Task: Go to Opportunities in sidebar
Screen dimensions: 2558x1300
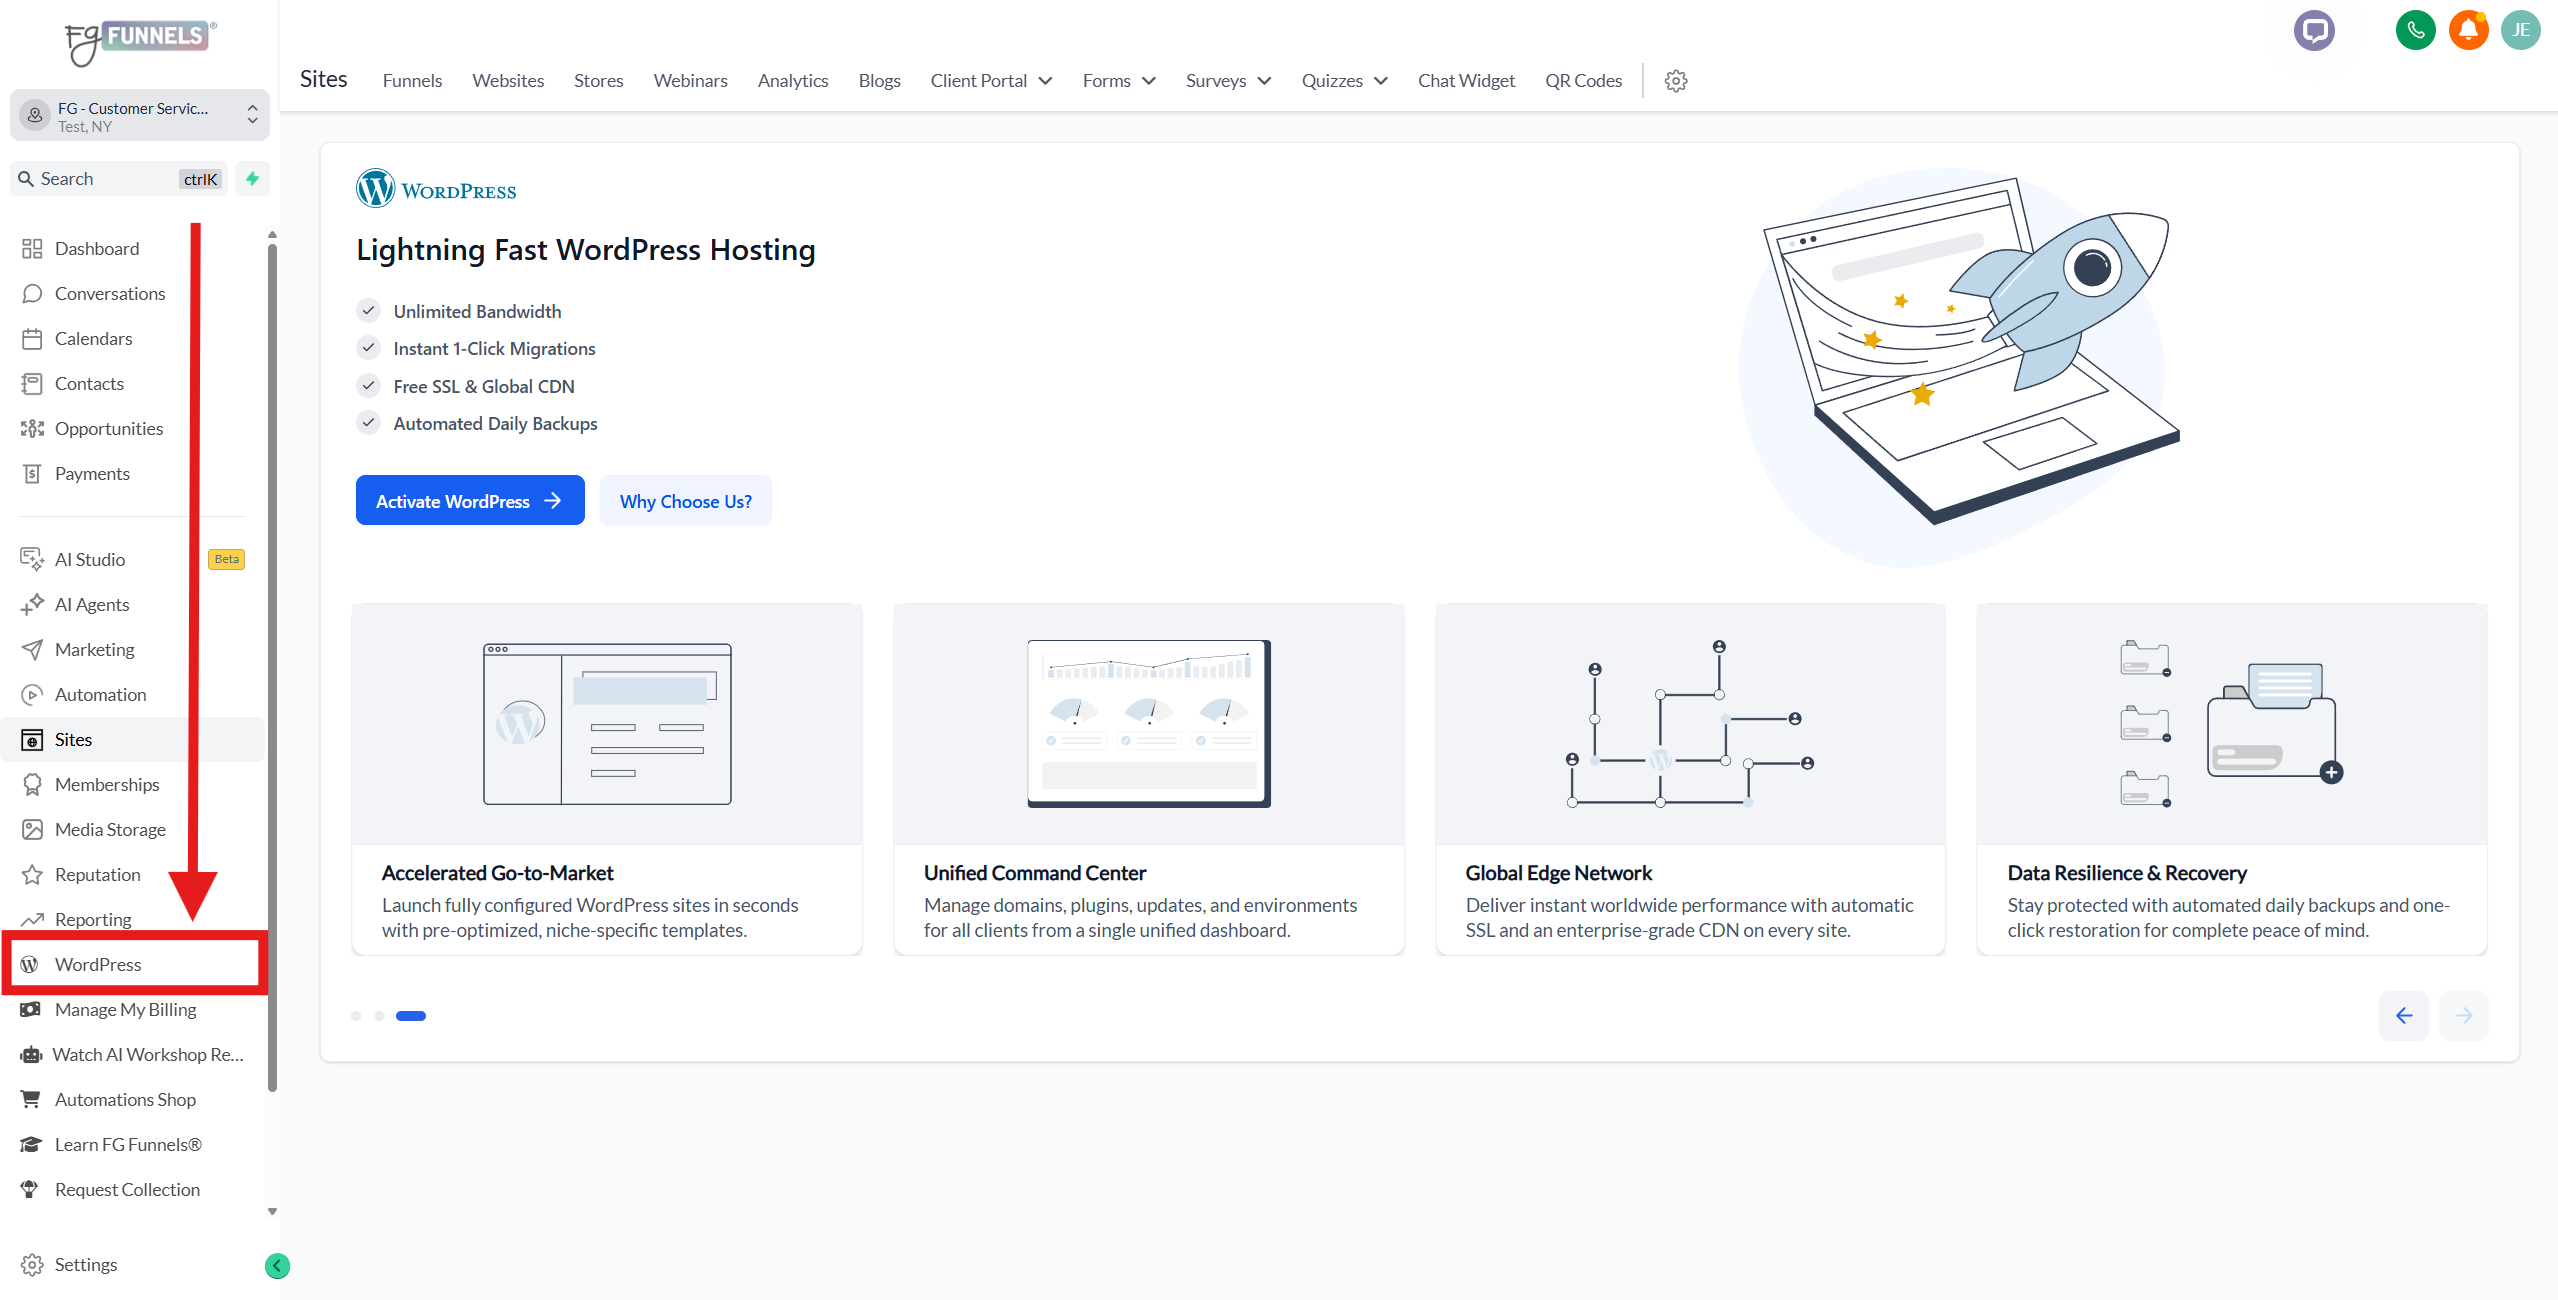Action: pos(108,428)
